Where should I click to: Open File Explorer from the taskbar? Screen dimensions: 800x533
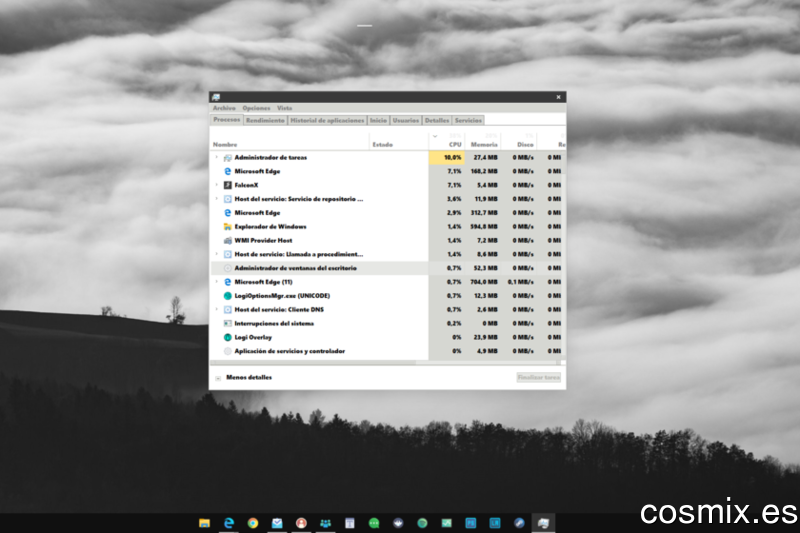pos(204,523)
